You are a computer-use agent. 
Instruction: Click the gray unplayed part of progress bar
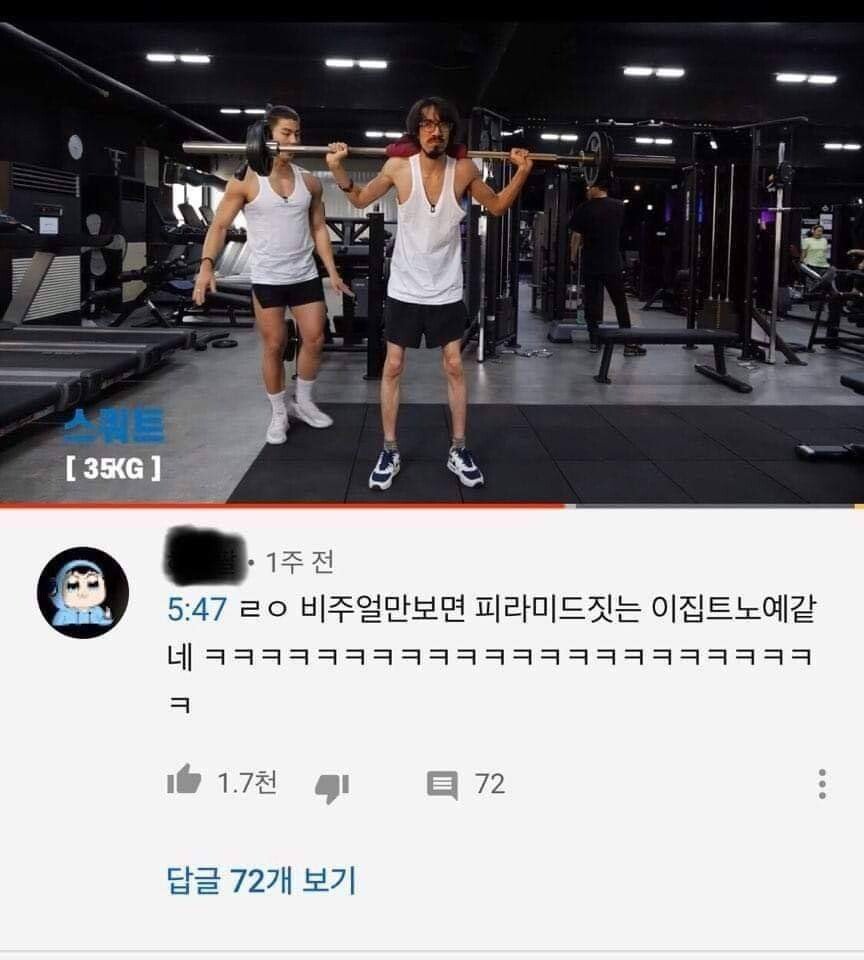714,506
